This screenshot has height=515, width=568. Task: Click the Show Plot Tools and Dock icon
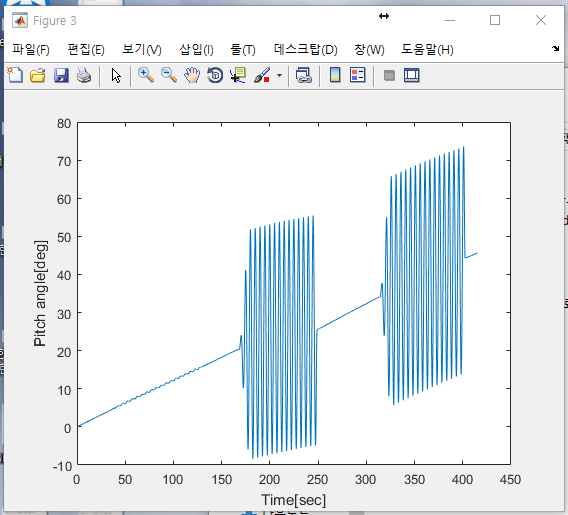(412, 75)
